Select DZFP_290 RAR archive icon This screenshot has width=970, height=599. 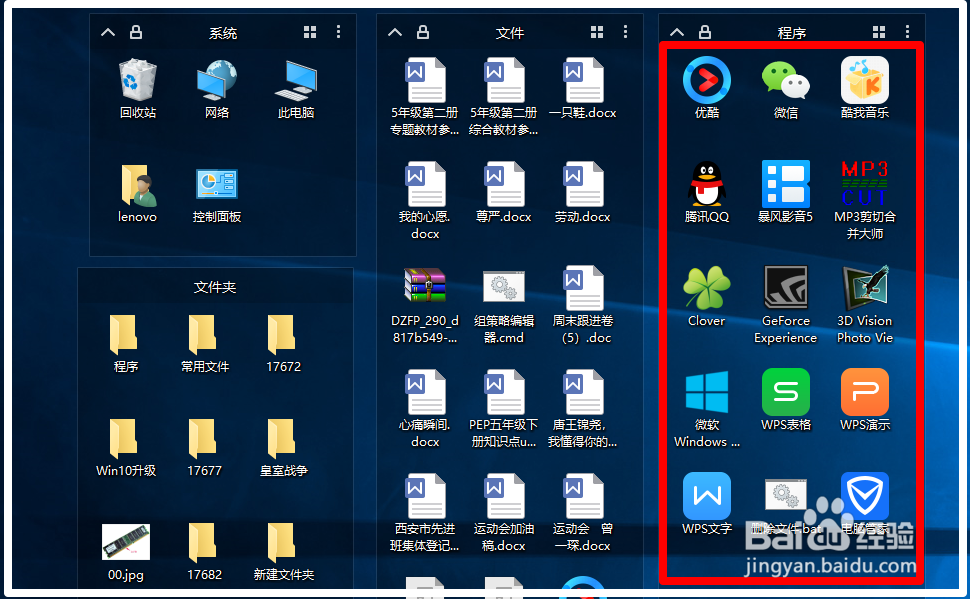point(424,285)
